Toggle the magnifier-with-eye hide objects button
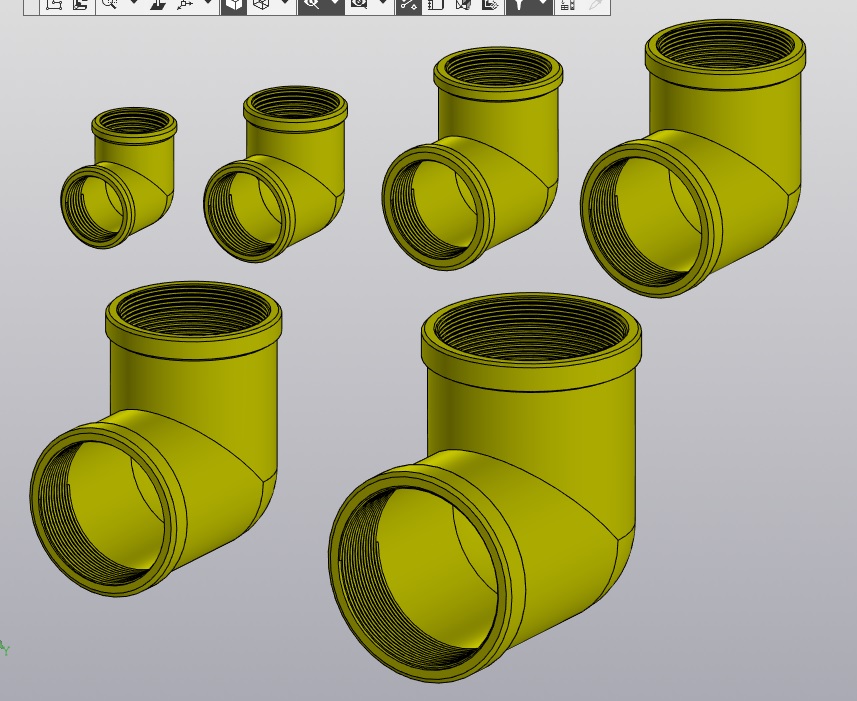857x701 pixels. pos(312,5)
